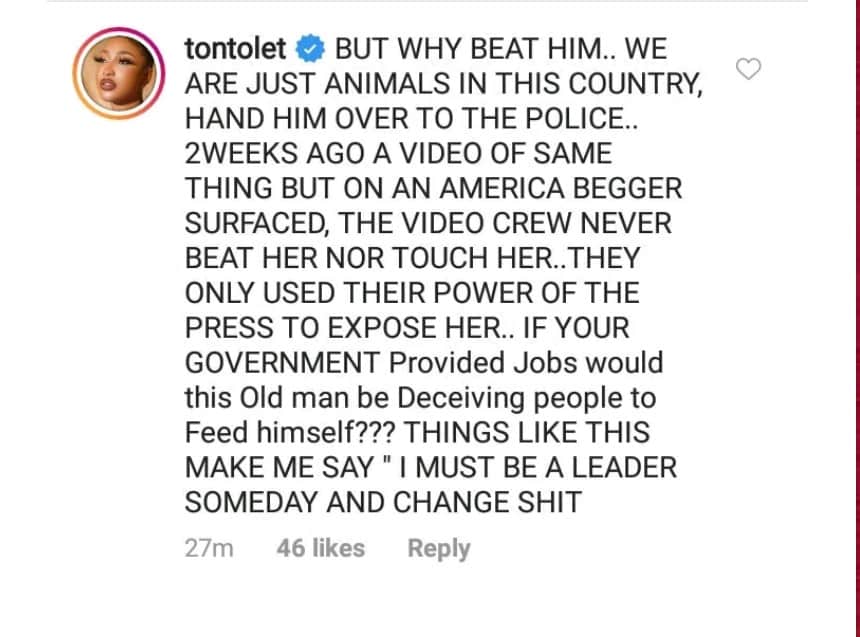Open the tontolet username link
This screenshot has height=637, width=860.
pos(235,49)
